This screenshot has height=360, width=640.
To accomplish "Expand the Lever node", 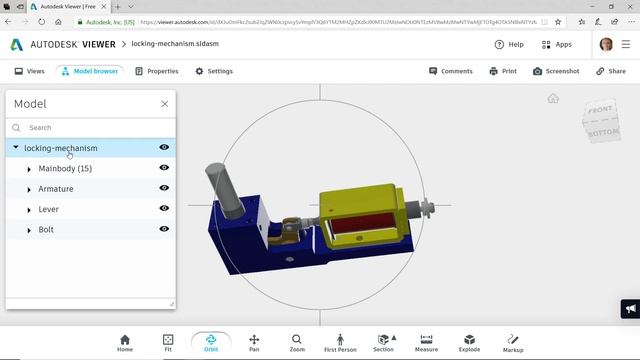I will point(29,210).
